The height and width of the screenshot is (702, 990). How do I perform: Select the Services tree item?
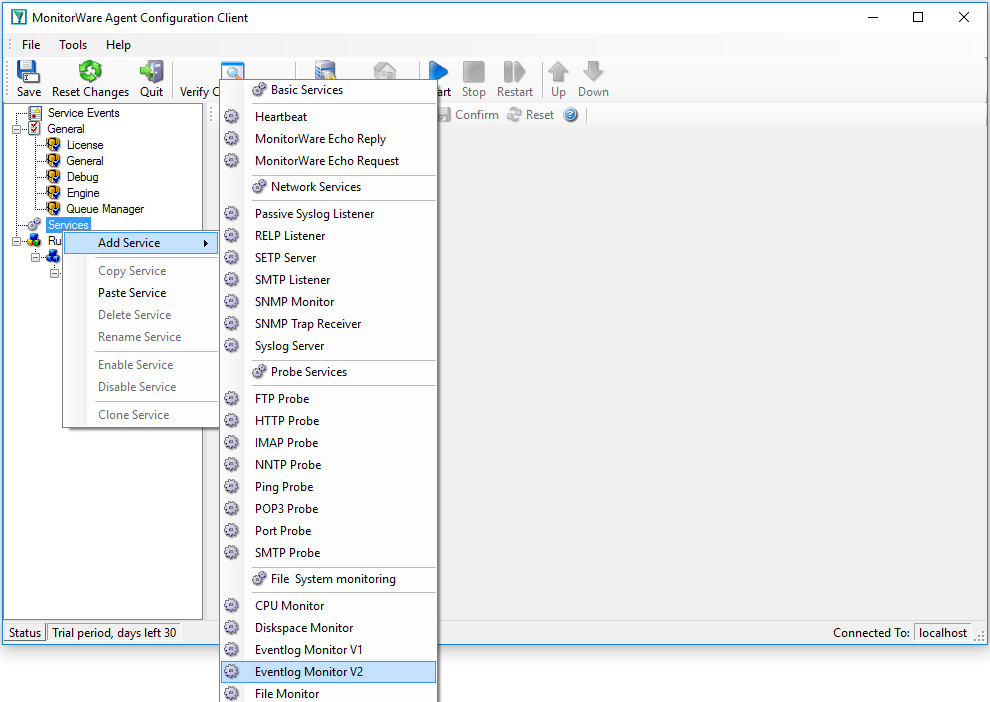click(x=68, y=225)
